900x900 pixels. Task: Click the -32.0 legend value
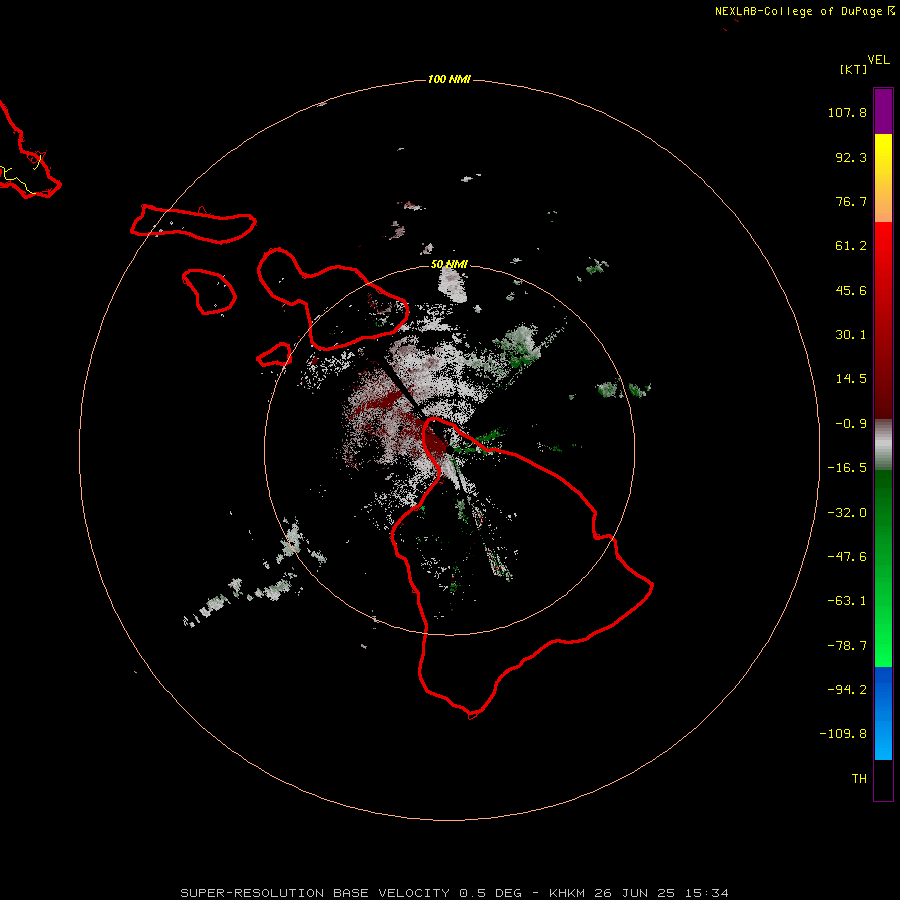(847, 513)
